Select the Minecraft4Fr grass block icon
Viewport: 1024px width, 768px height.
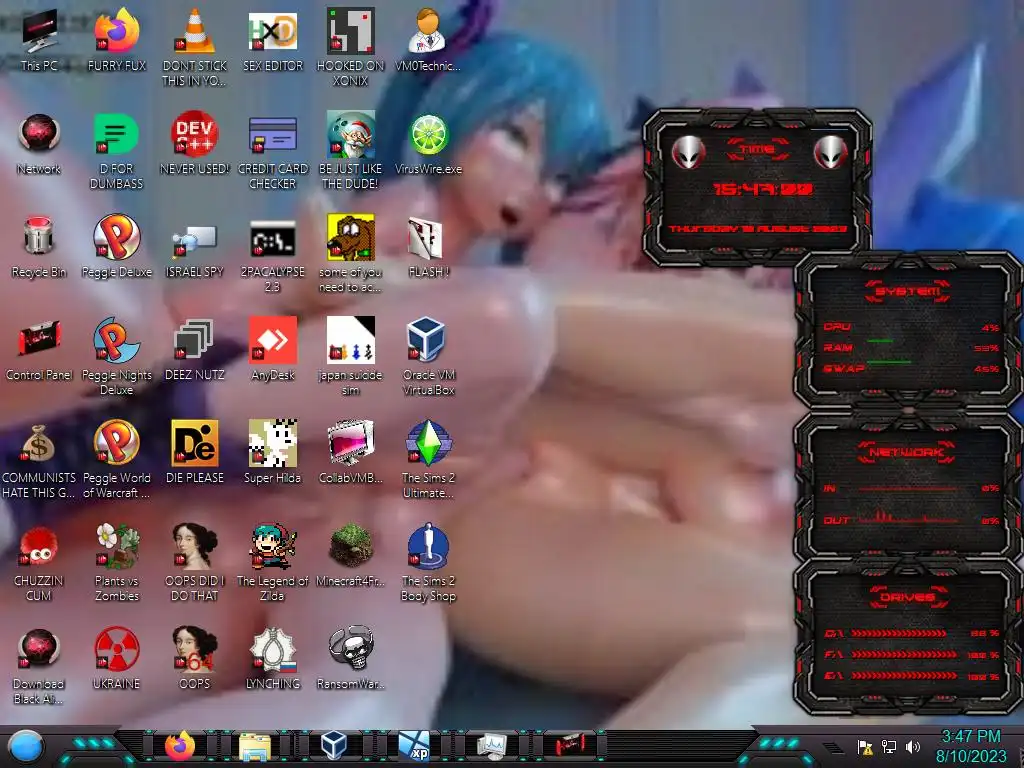tap(351, 554)
